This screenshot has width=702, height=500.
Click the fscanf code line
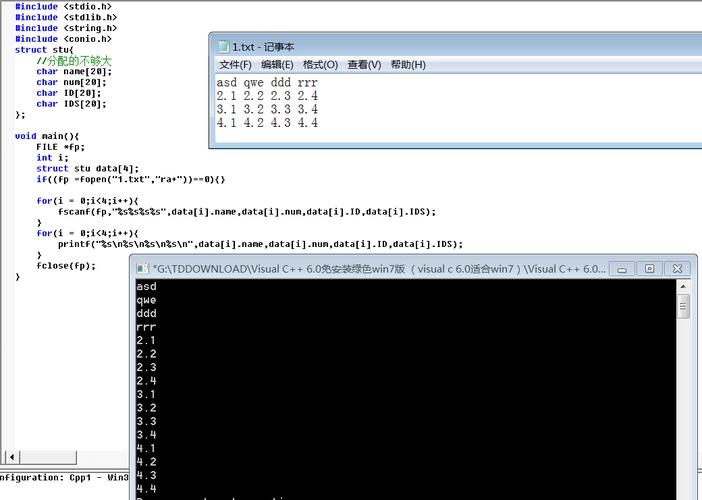[247, 212]
